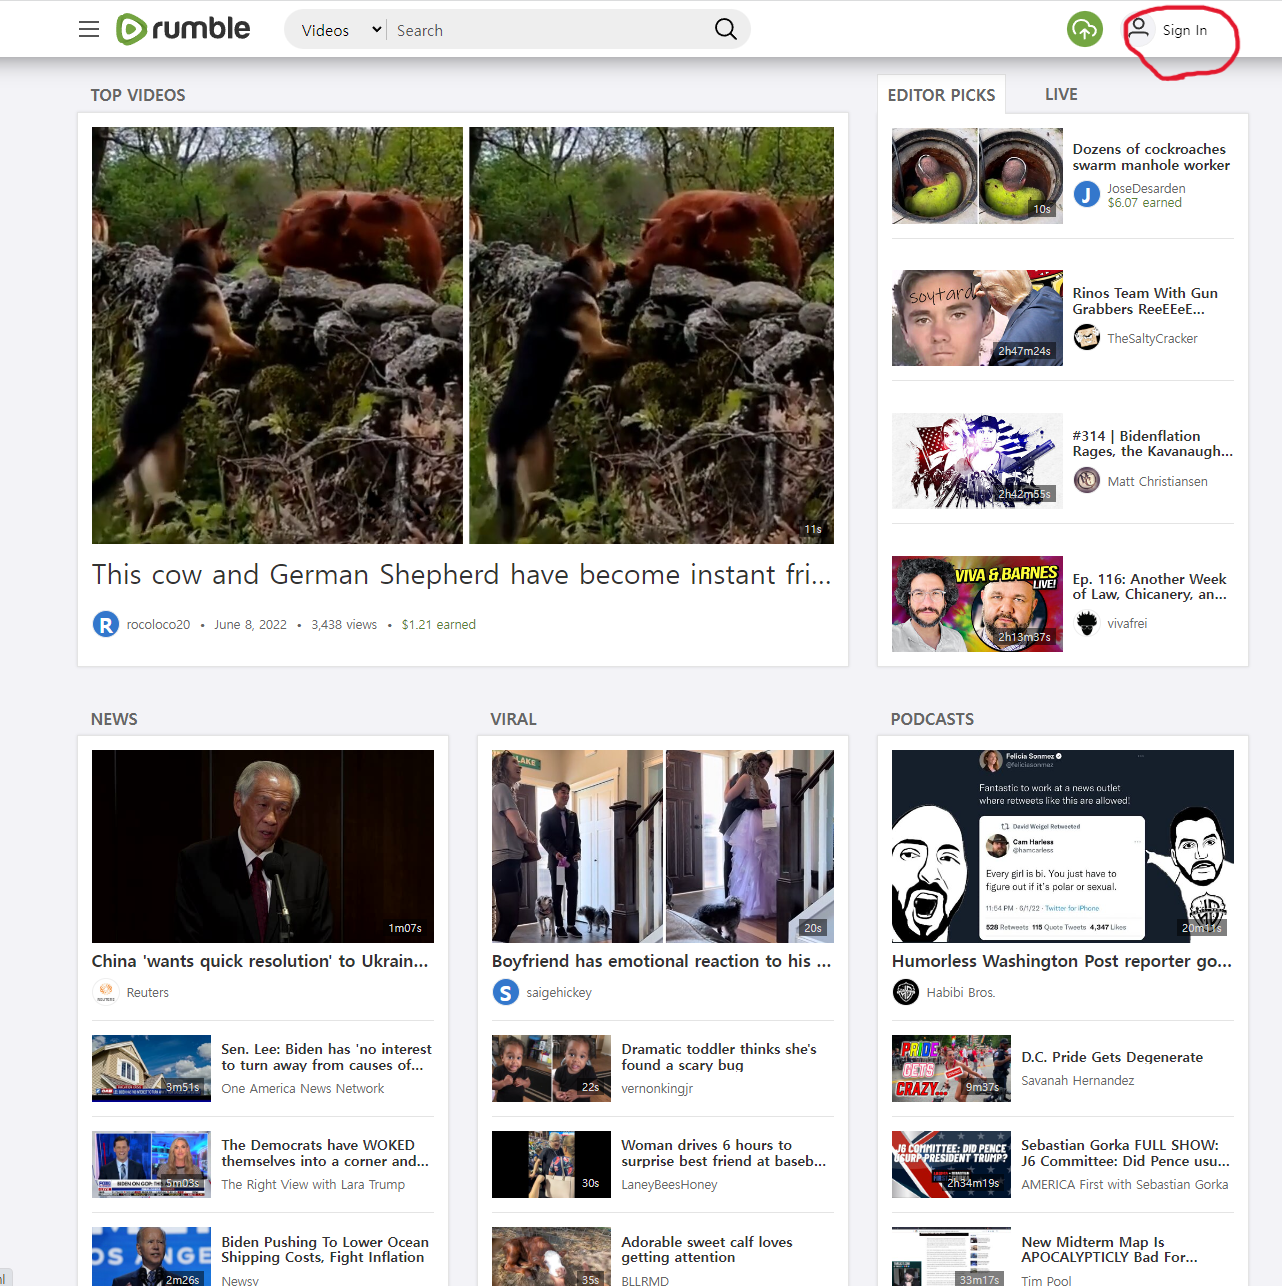Open rocoloco20 channel avatar

pyautogui.click(x=106, y=624)
